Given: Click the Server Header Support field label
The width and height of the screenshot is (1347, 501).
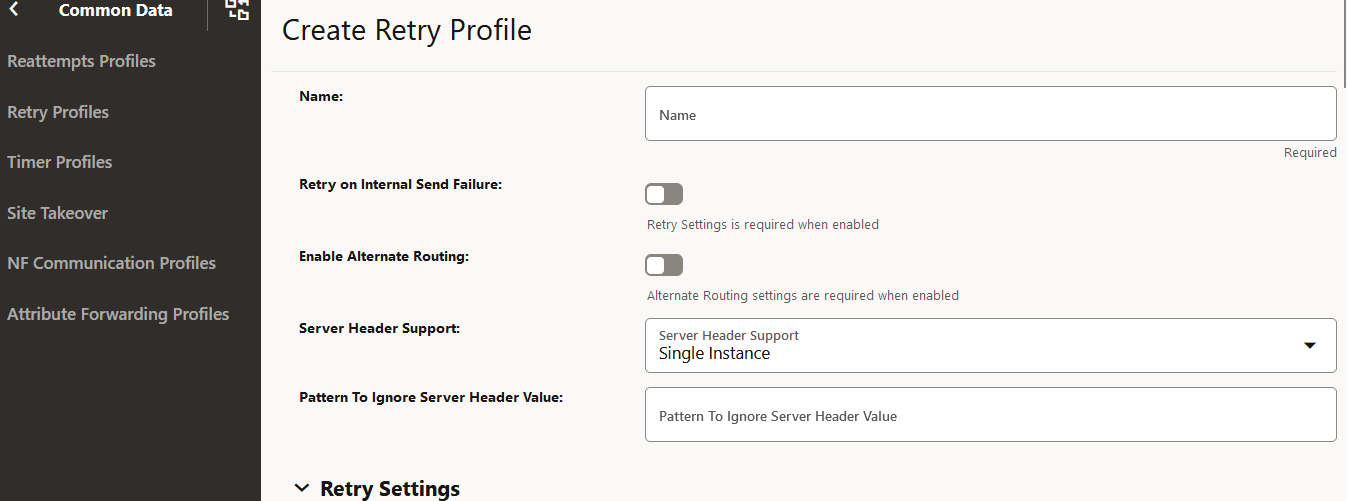Looking at the screenshot, I should click(379, 327).
